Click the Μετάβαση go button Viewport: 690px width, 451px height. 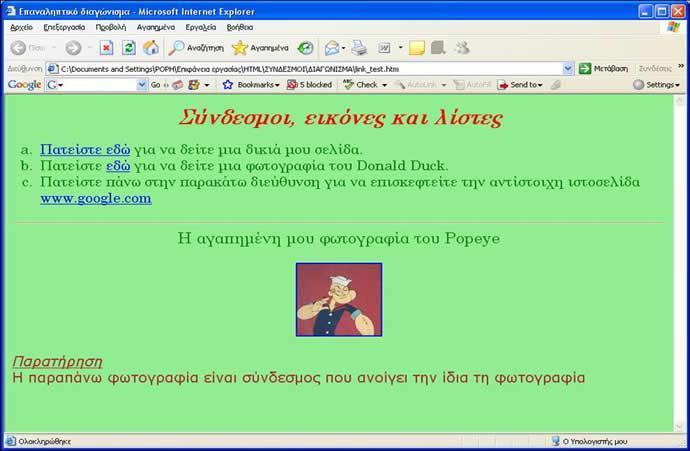click(x=603, y=69)
